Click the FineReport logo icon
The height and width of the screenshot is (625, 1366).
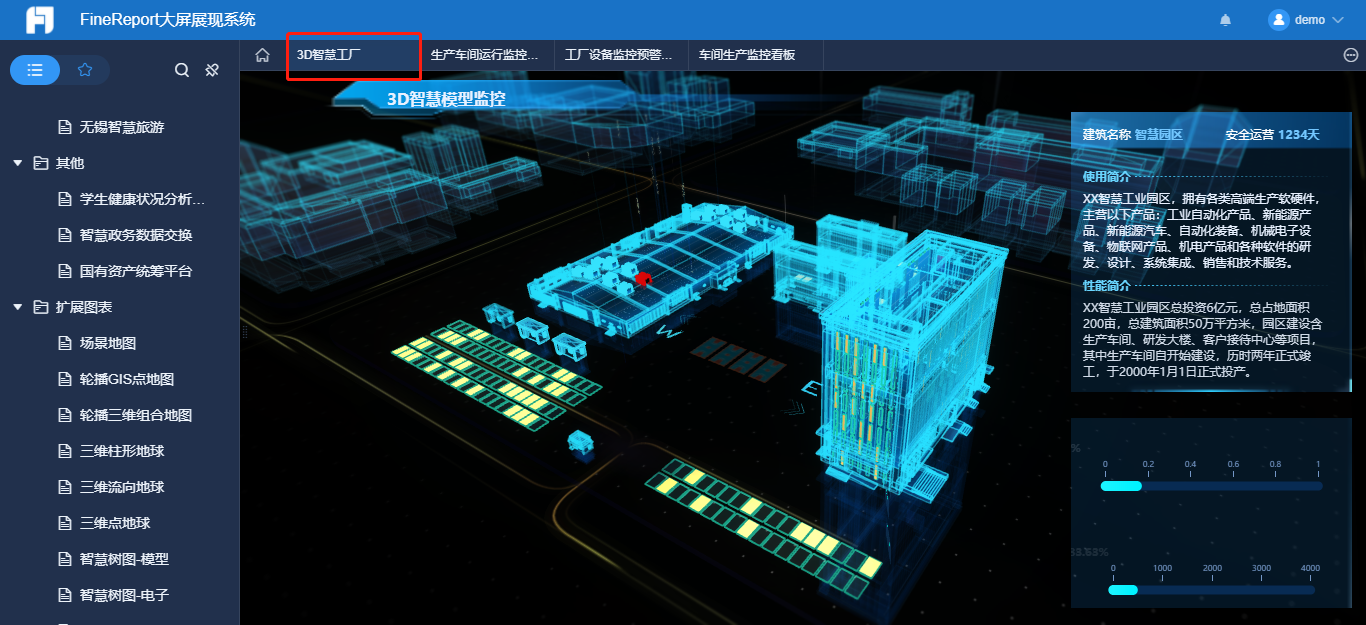(39, 20)
